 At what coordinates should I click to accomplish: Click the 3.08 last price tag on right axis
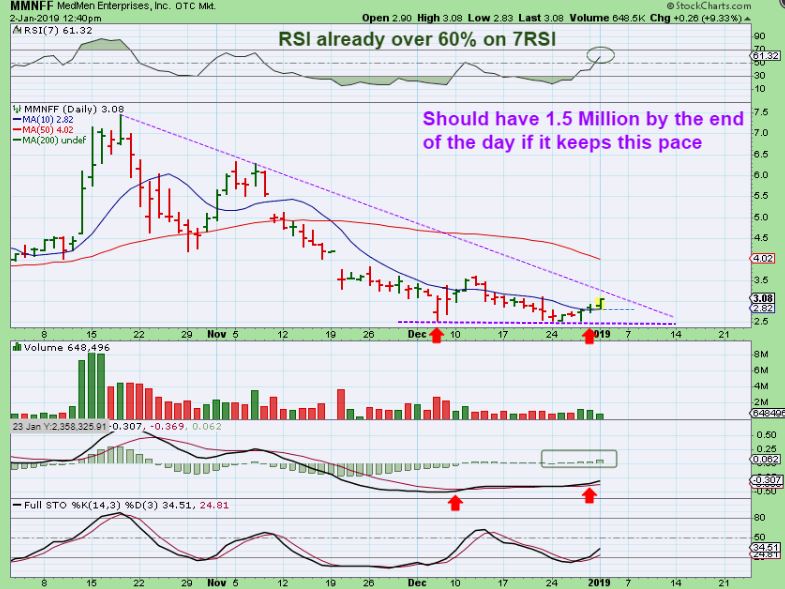(x=763, y=299)
